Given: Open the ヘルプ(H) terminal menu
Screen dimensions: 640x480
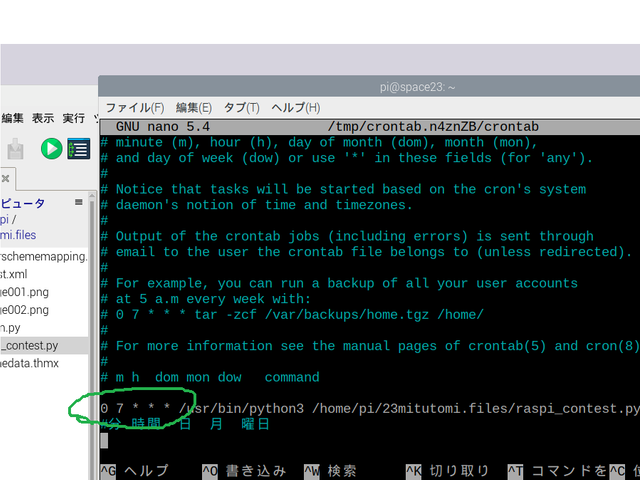Looking at the screenshot, I should (296, 108).
